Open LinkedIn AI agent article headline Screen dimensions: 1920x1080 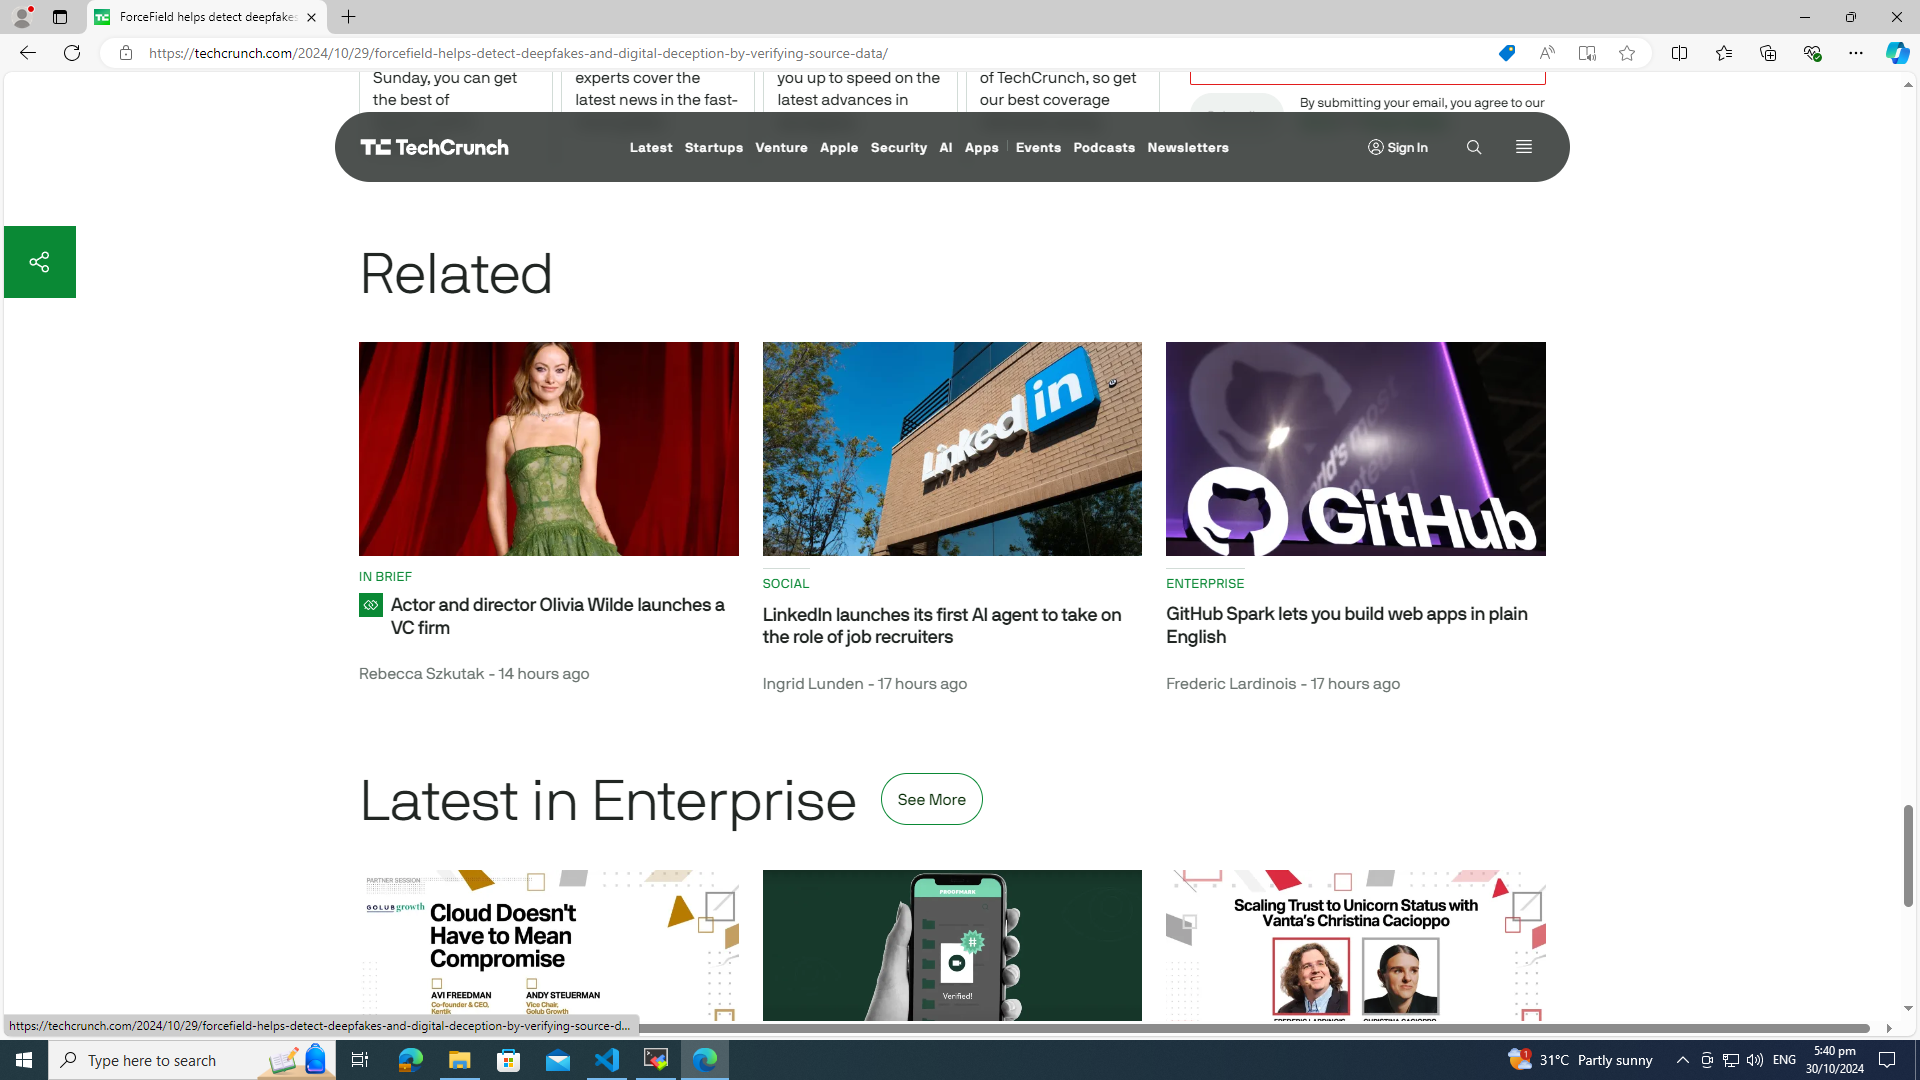point(942,626)
